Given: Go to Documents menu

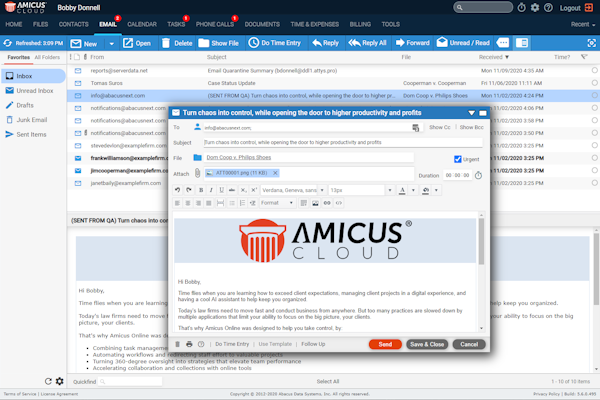Looking at the screenshot, I should pyautogui.click(x=262, y=24).
